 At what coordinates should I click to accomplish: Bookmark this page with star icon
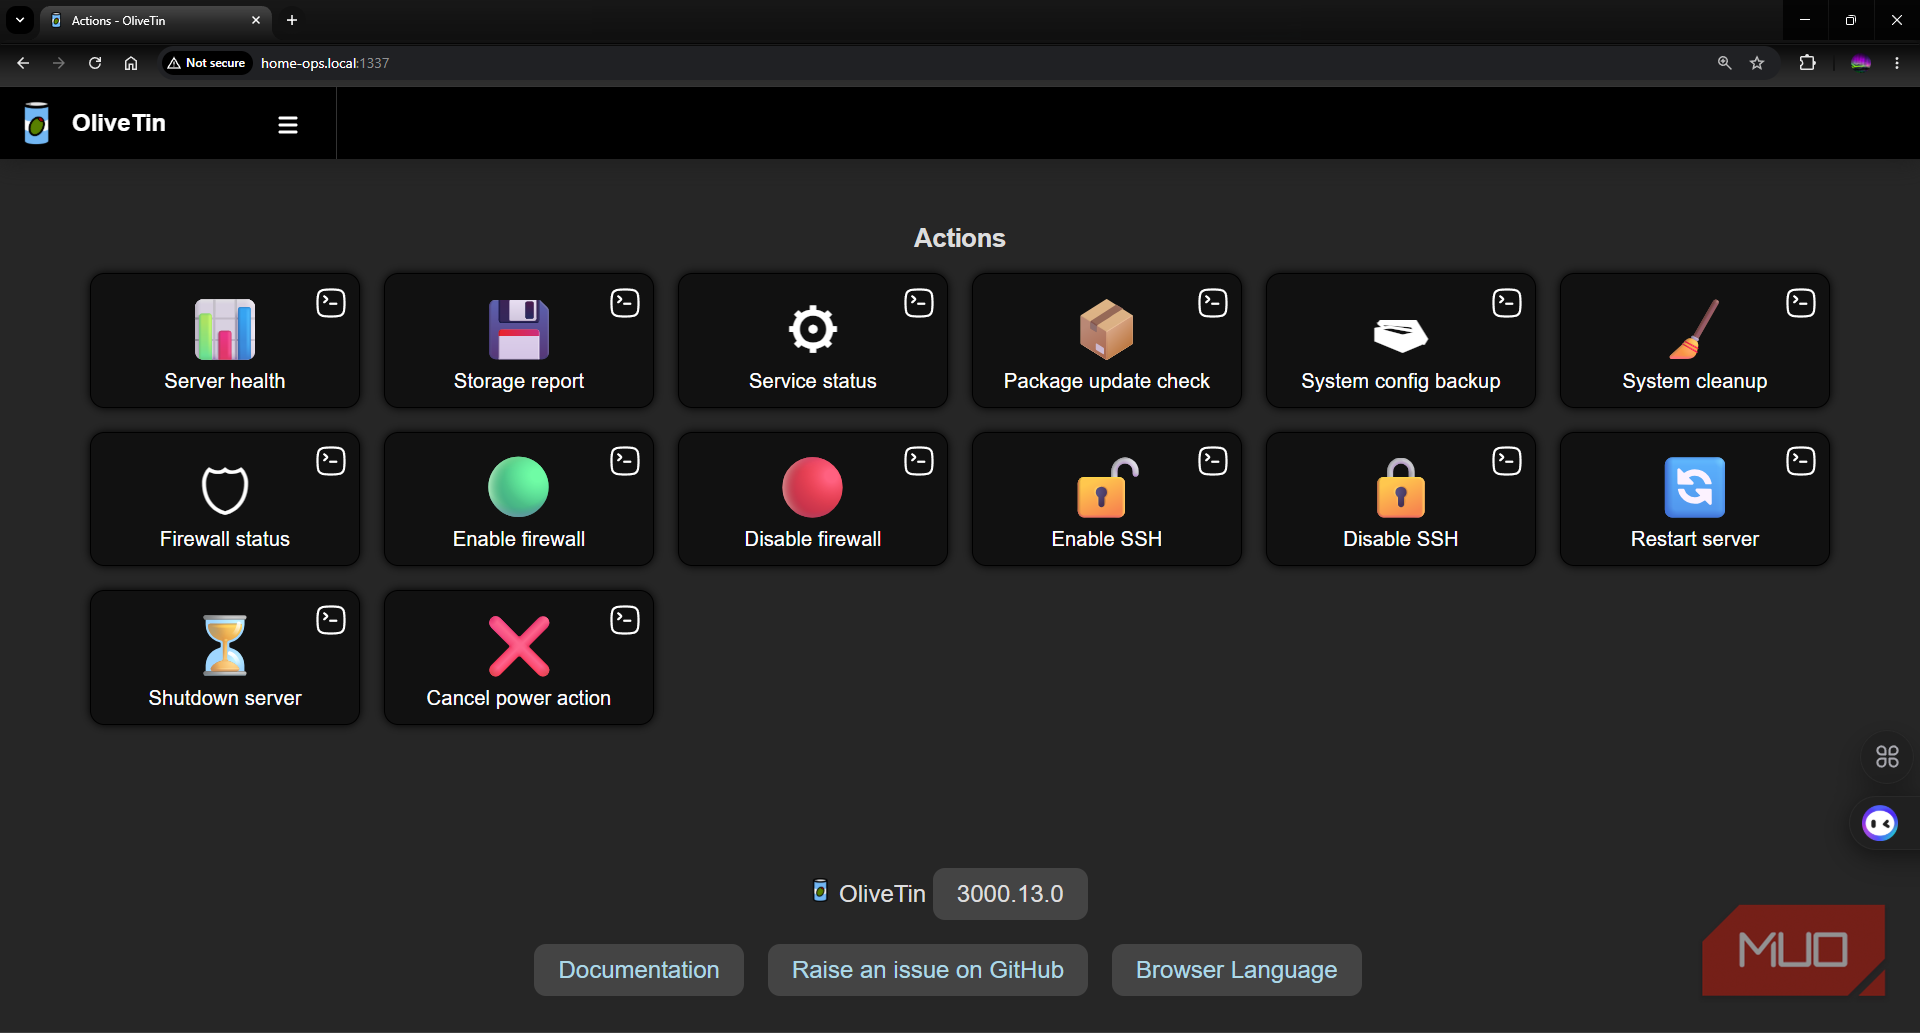(x=1757, y=63)
